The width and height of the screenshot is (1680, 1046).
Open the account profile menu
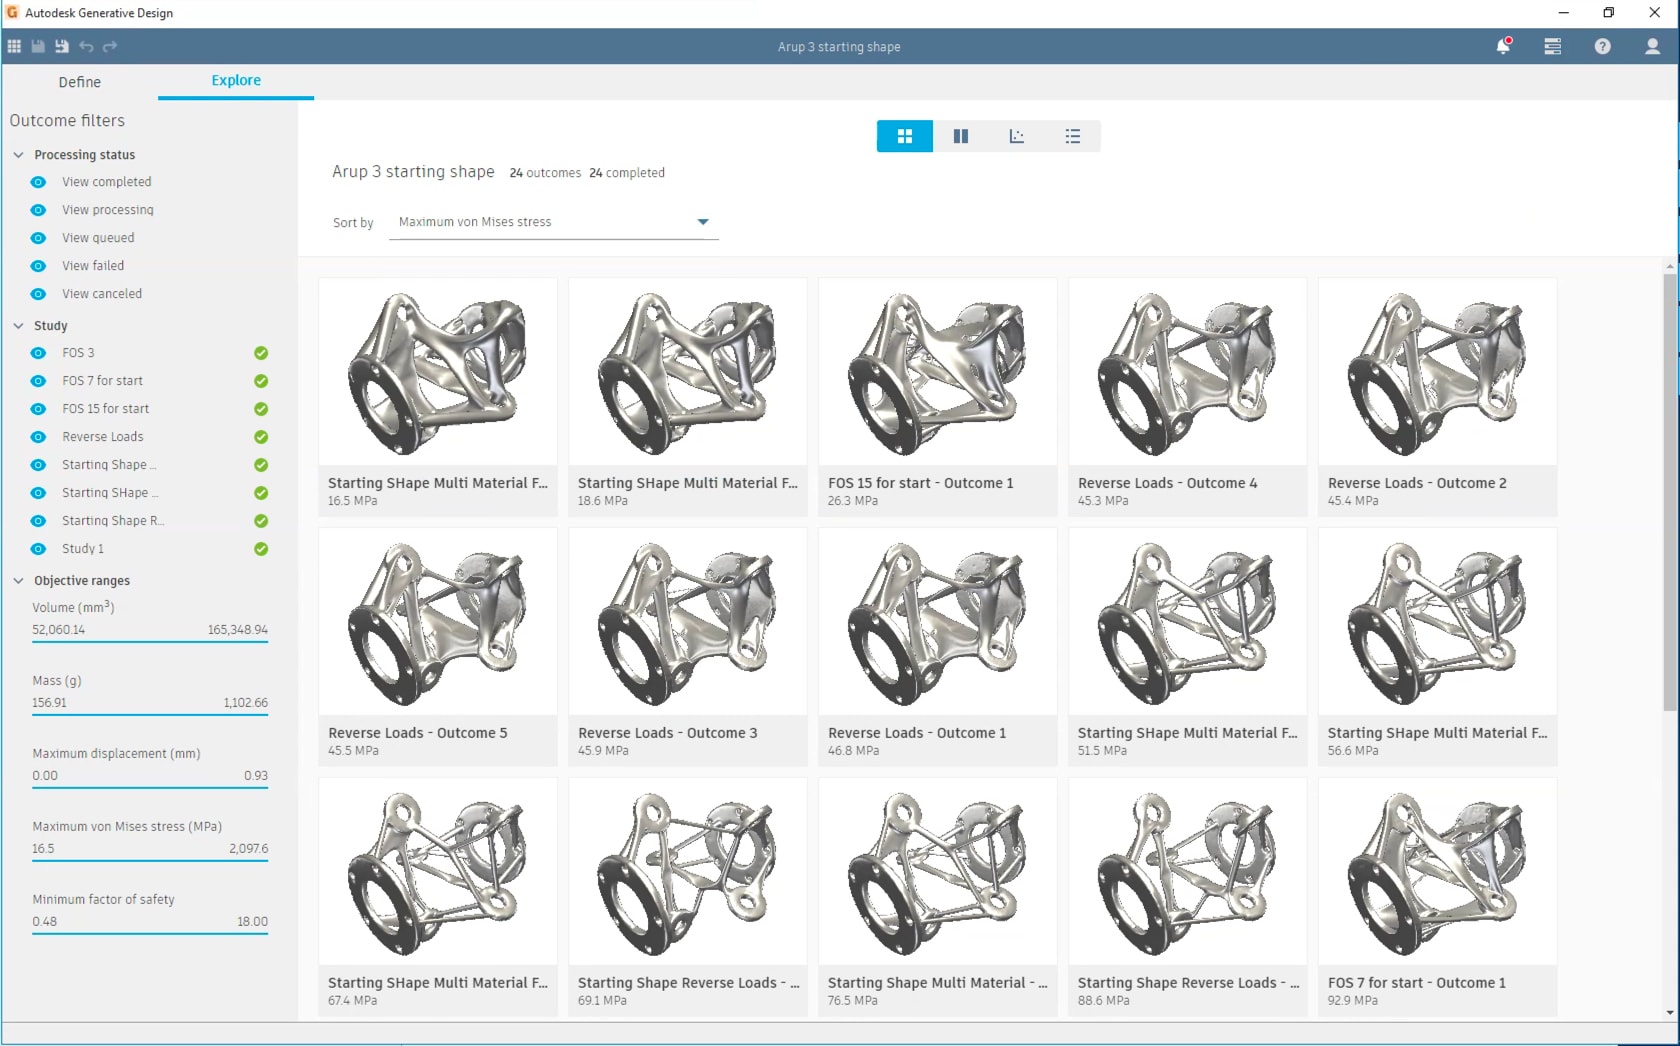(1653, 46)
